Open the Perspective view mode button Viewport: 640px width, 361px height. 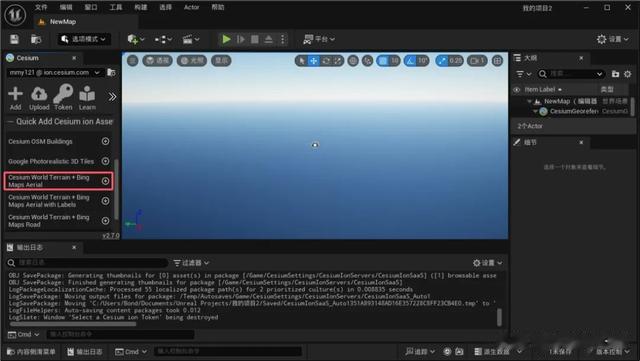tap(157, 61)
